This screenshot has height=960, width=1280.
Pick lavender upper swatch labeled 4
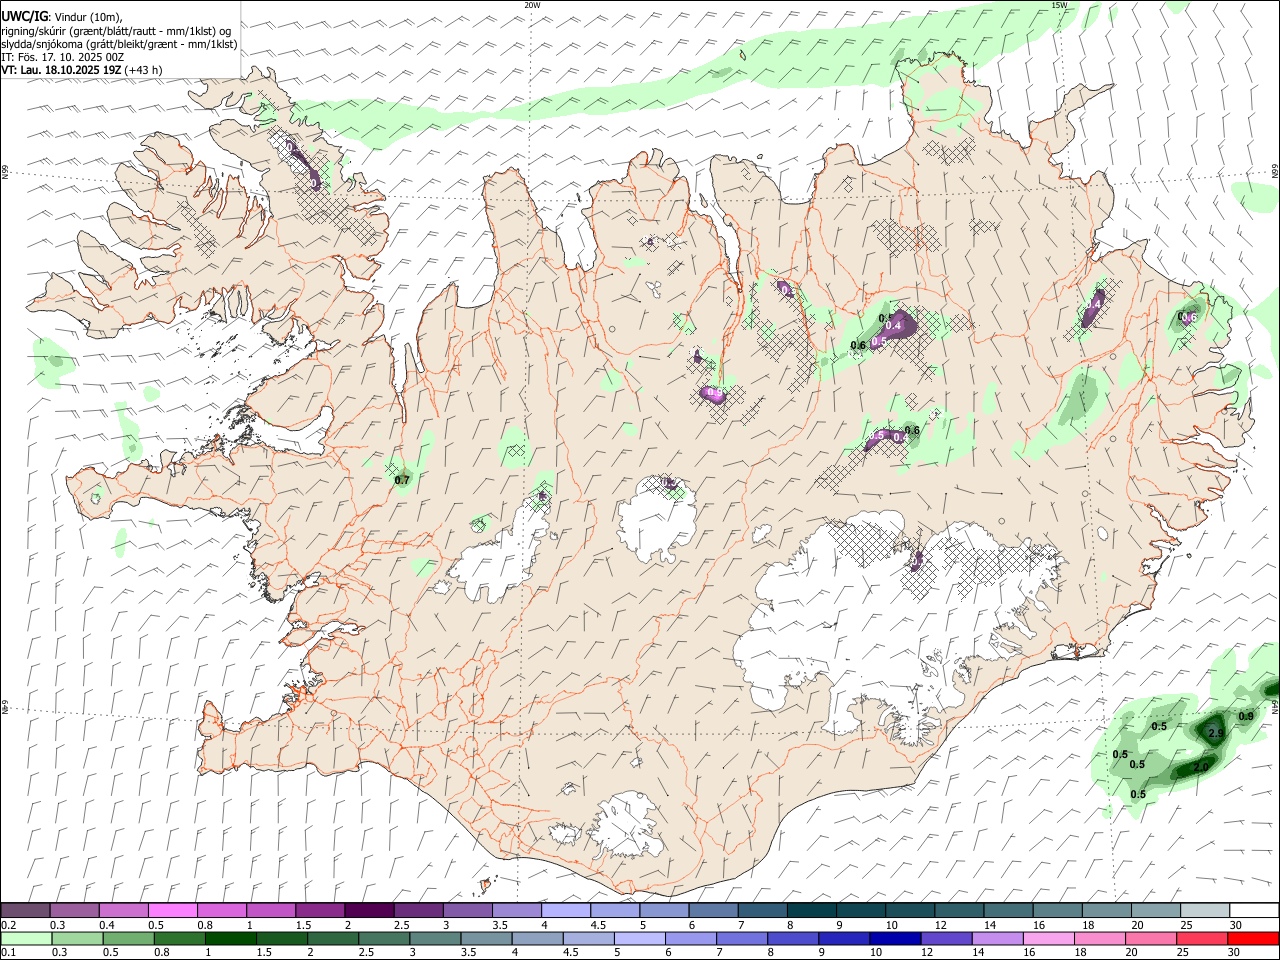[x=566, y=911]
